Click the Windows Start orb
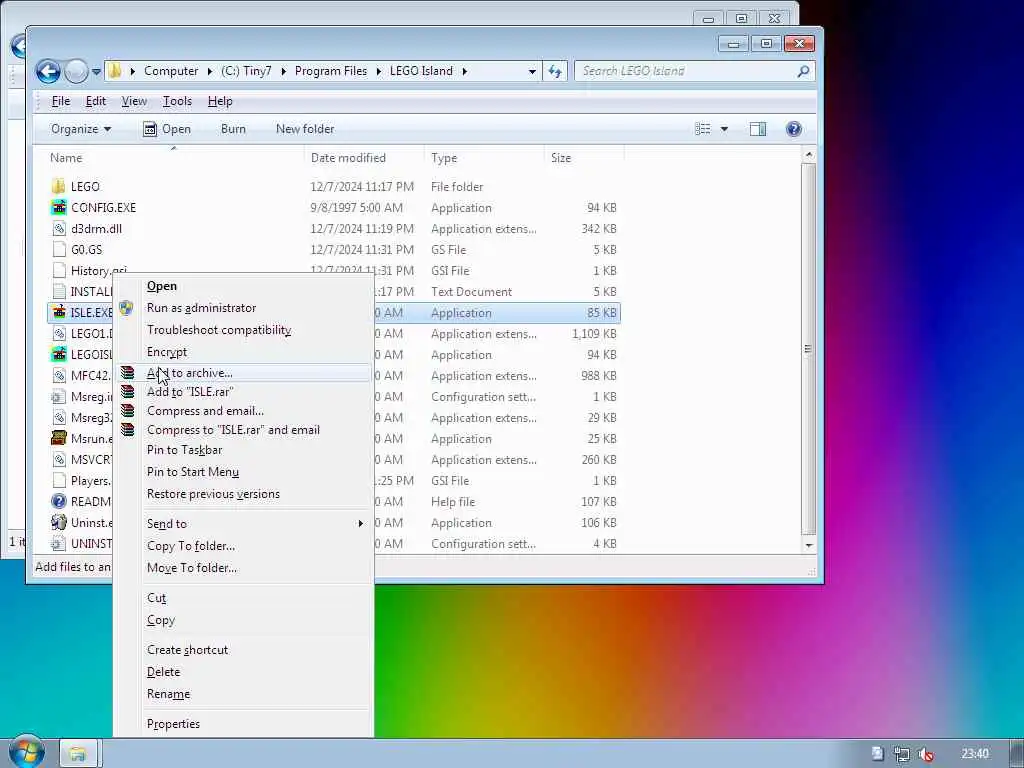 pyautogui.click(x=26, y=751)
